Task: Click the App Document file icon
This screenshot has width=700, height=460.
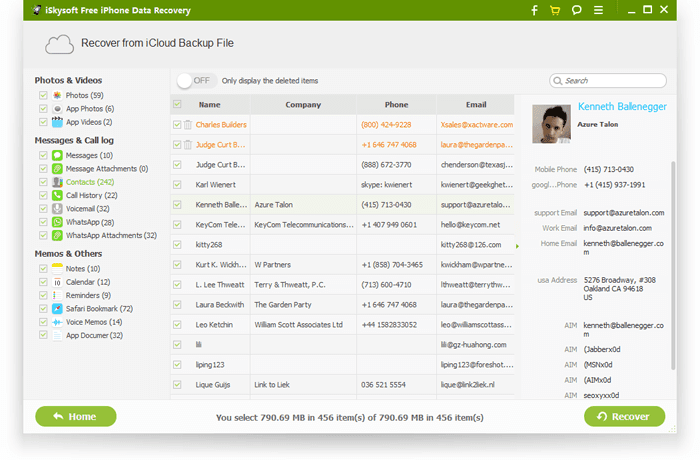Action: 57,335
